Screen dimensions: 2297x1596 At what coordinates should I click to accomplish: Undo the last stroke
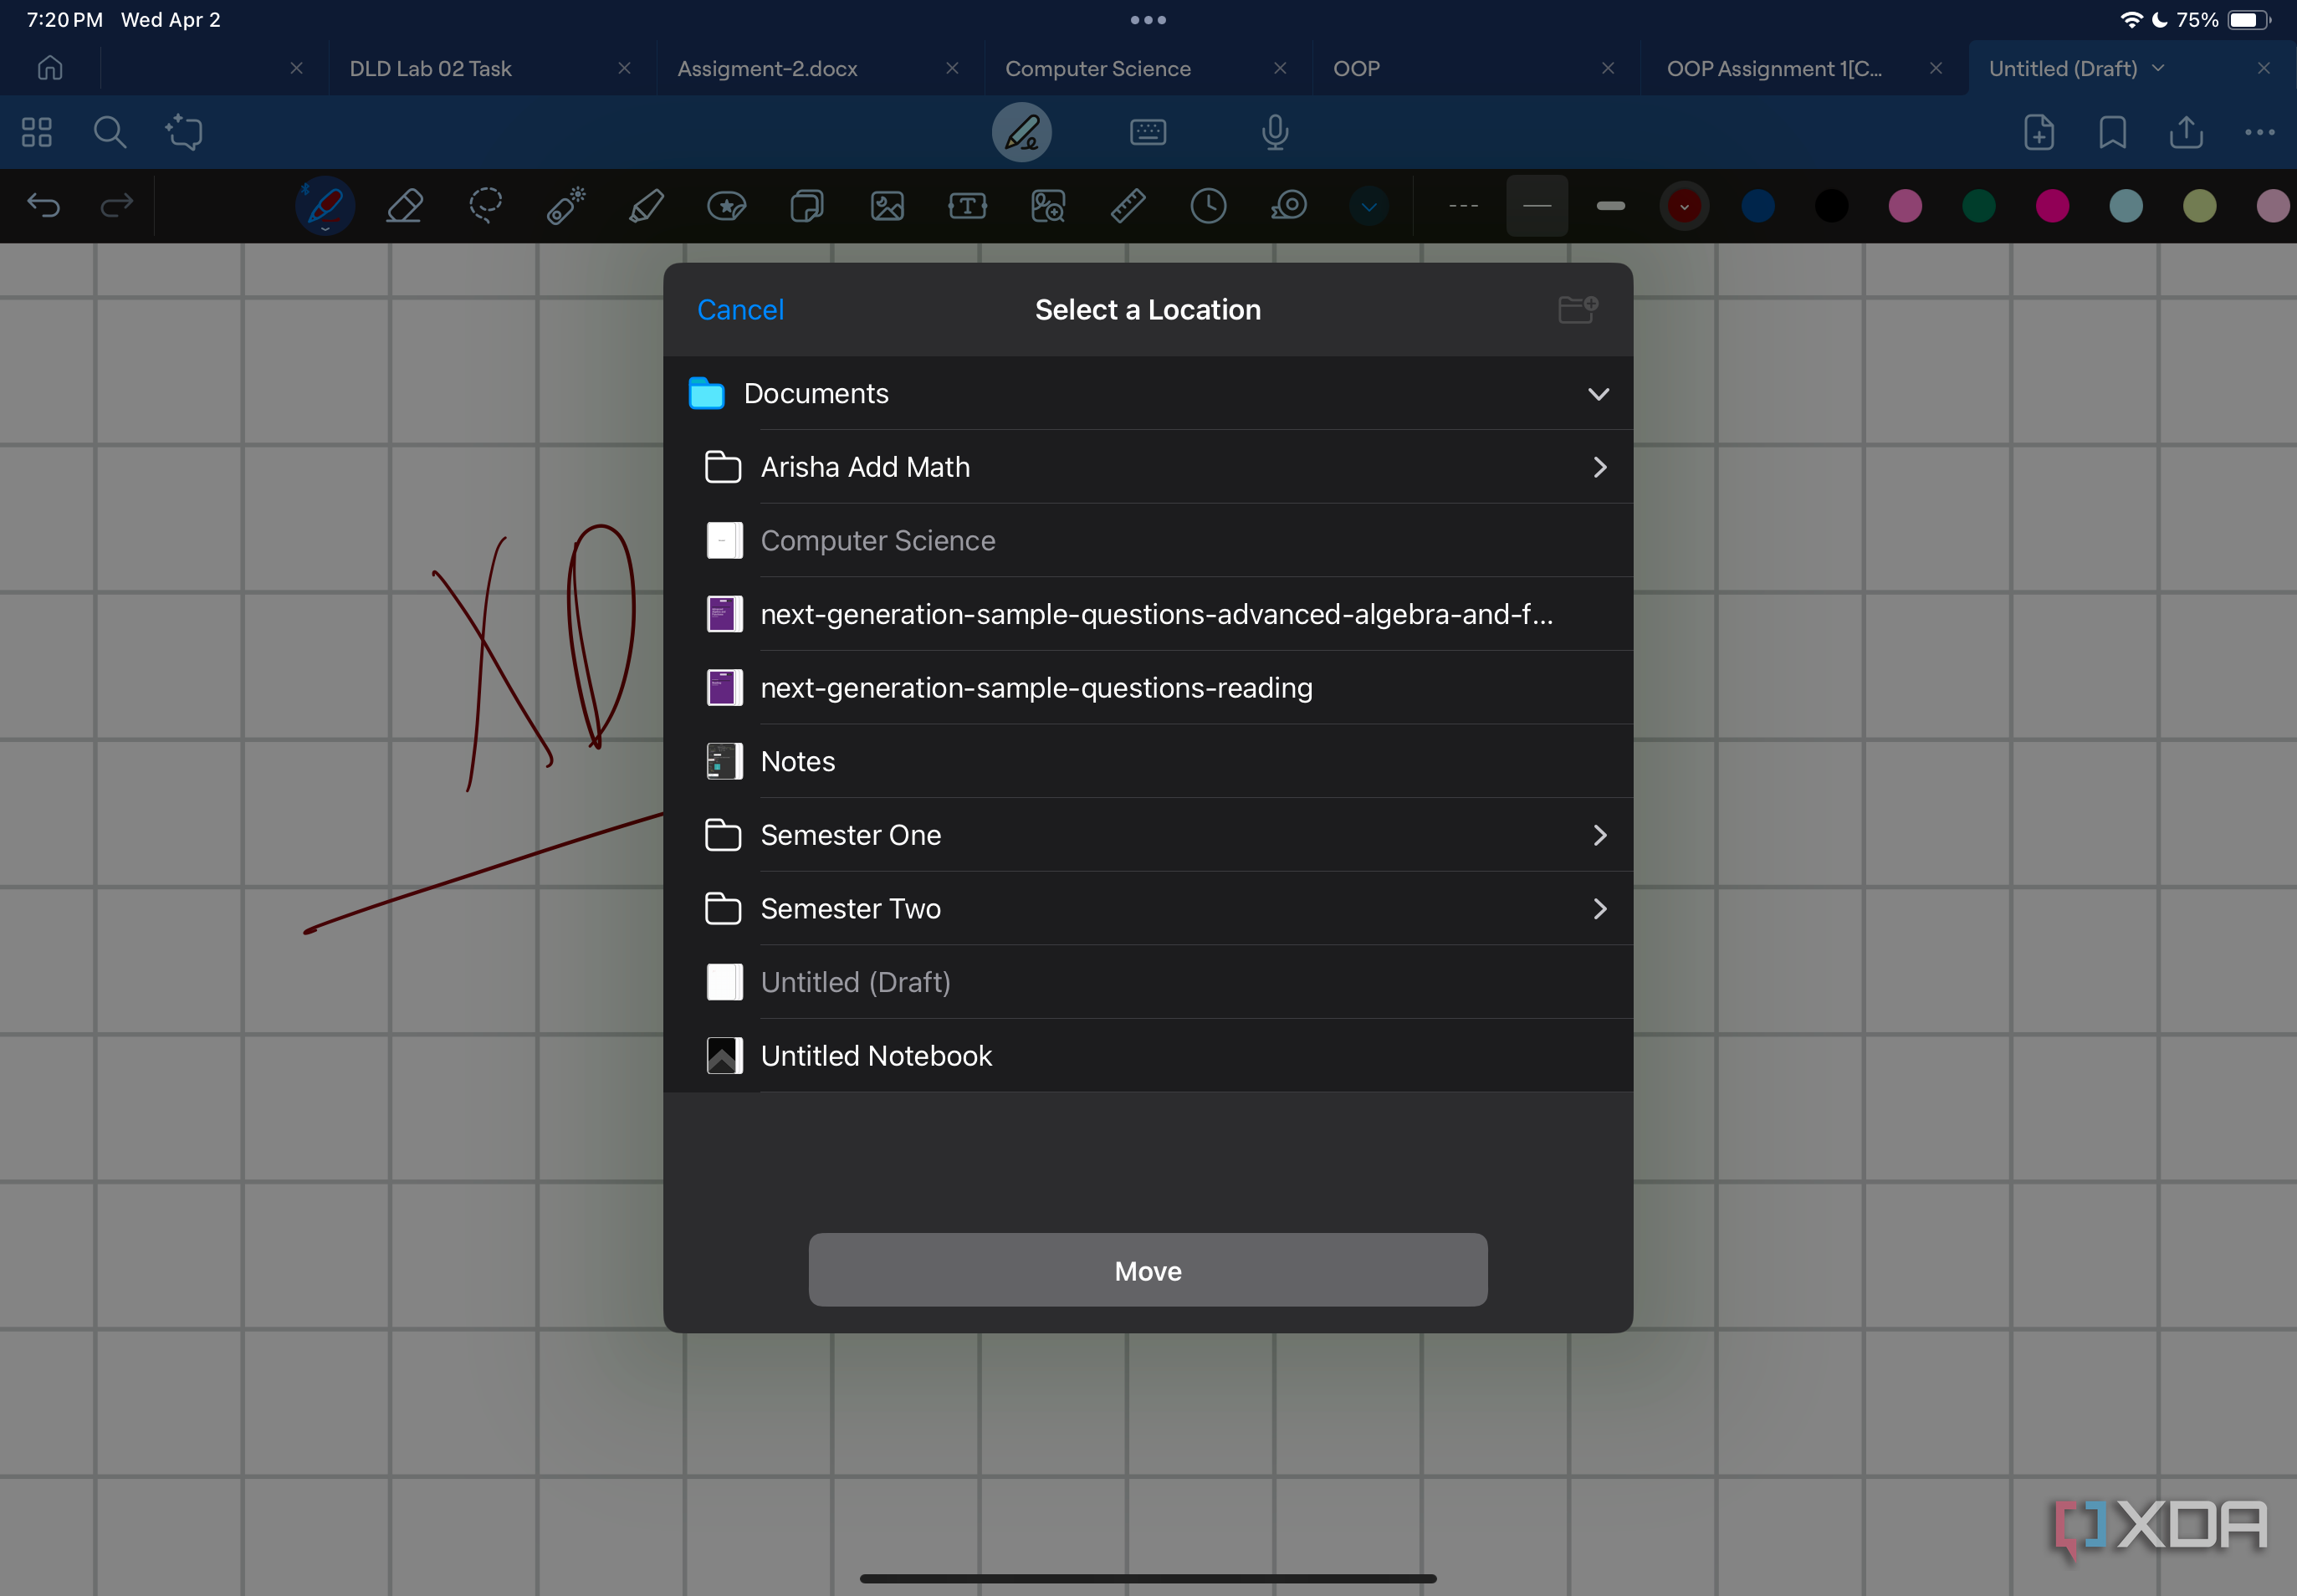tap(43, 206)
